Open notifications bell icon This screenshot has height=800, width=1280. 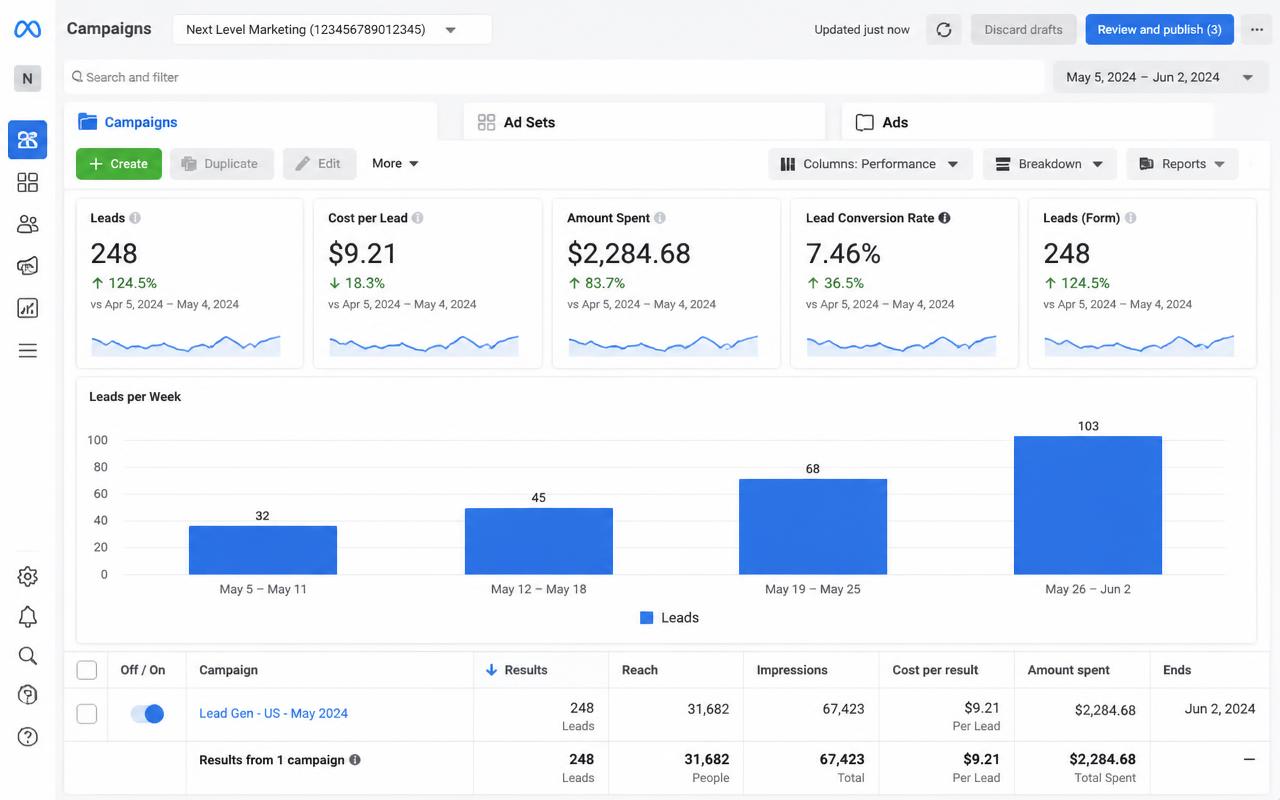point(27,616)
